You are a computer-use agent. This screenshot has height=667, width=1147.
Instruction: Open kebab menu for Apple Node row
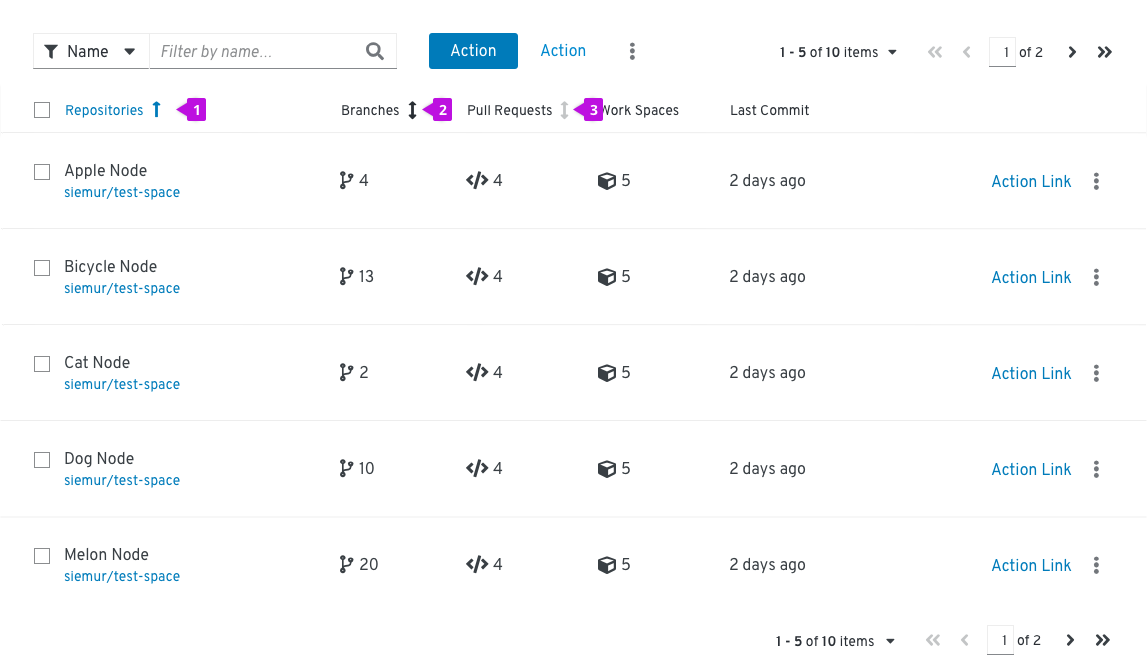pyautogui.click(x=1096, y=181)
